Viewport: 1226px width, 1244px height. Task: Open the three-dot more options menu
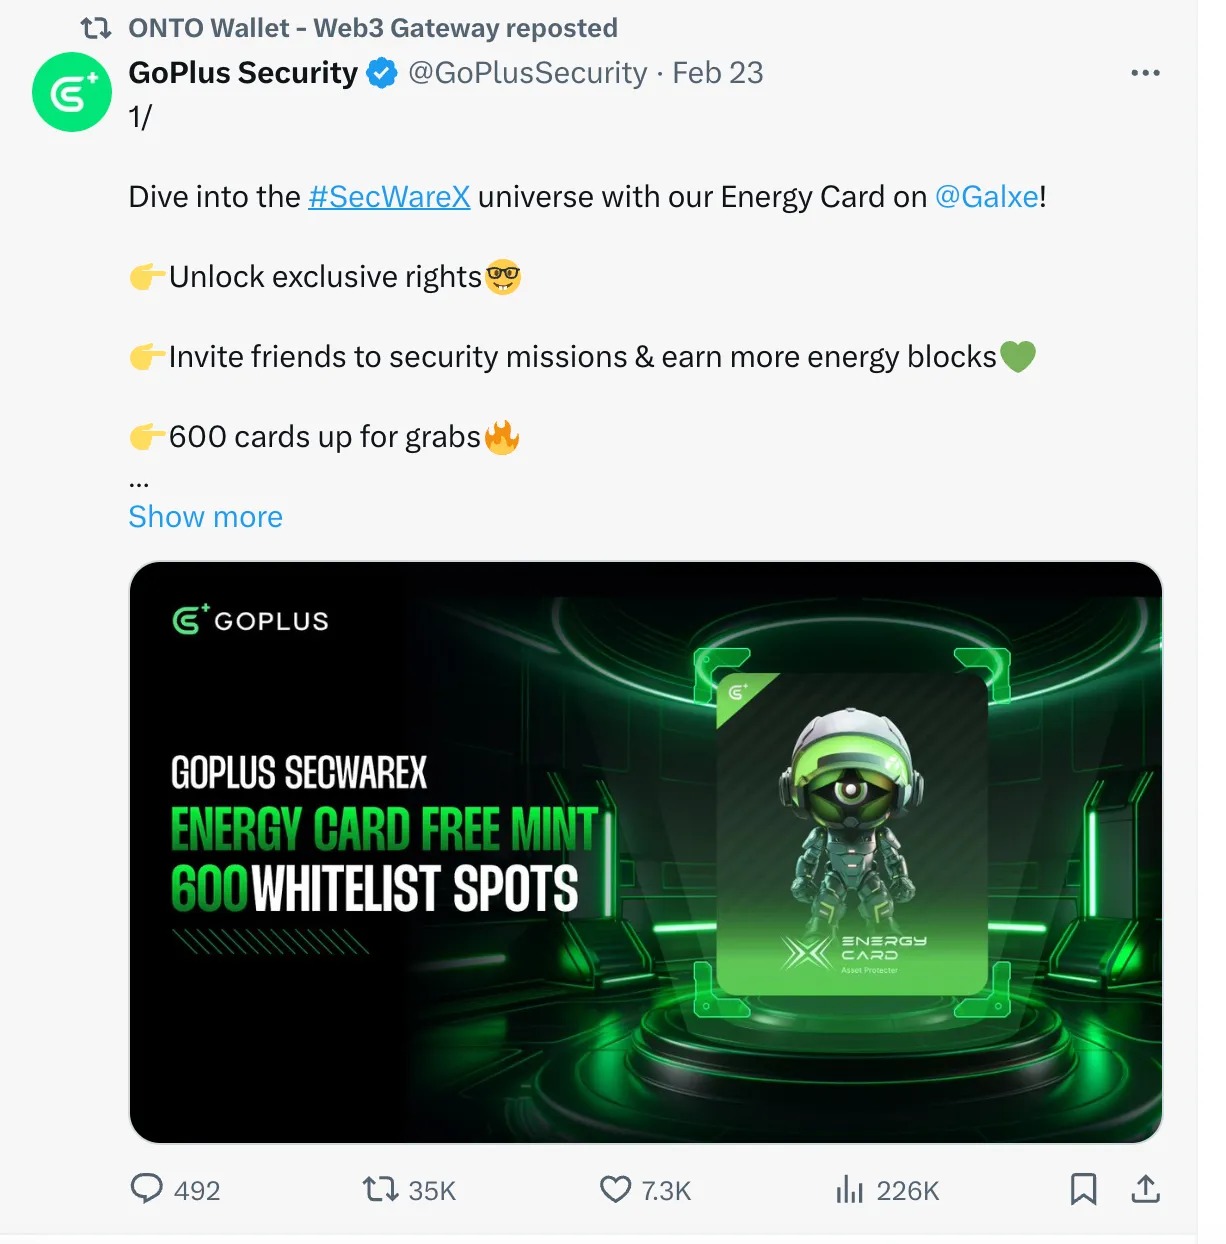[1145, 73]
